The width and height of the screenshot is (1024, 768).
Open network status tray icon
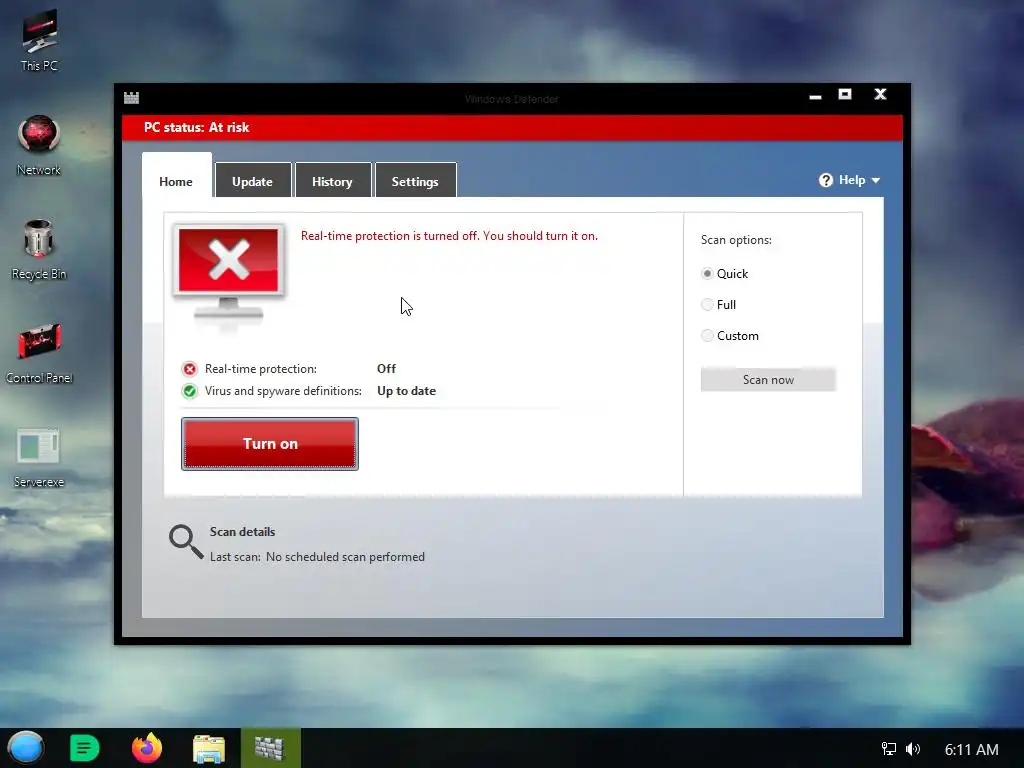(889, 749)
